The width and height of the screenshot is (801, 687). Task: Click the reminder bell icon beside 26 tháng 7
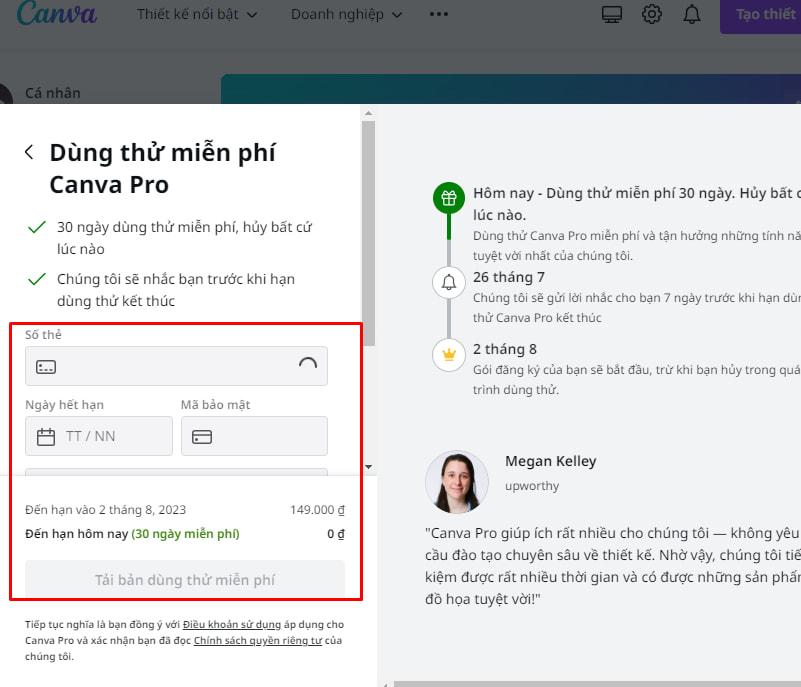pyautogui.click(x=448, y=282)
